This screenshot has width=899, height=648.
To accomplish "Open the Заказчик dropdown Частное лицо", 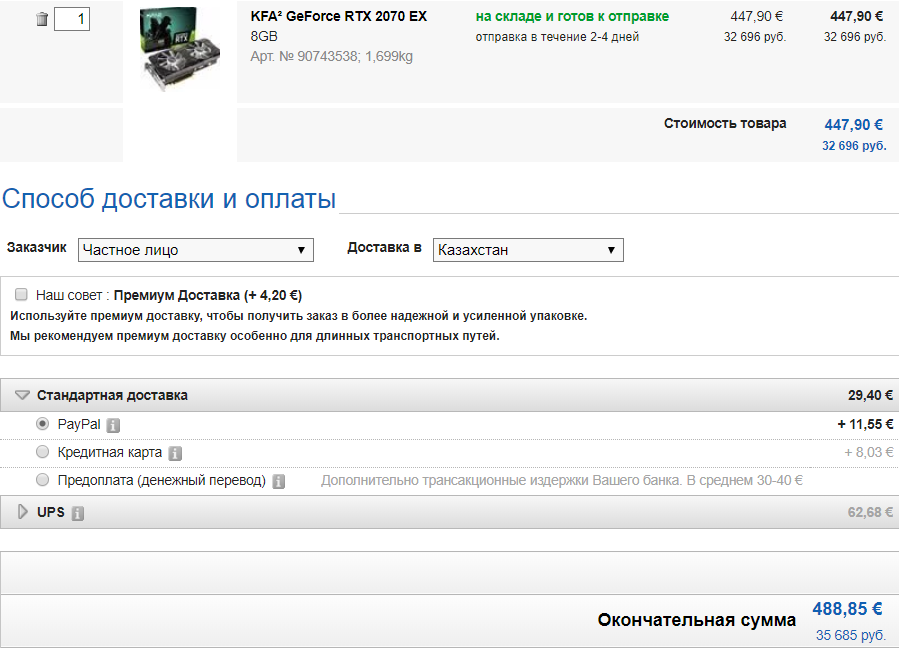I will click(196, 250).
